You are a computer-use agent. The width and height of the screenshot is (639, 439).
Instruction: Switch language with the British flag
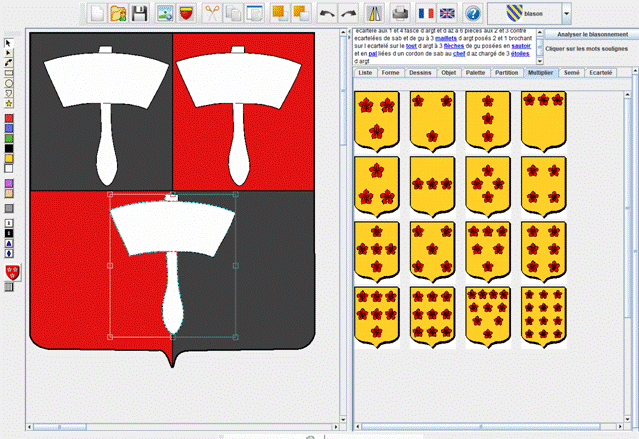pos(447,13)
